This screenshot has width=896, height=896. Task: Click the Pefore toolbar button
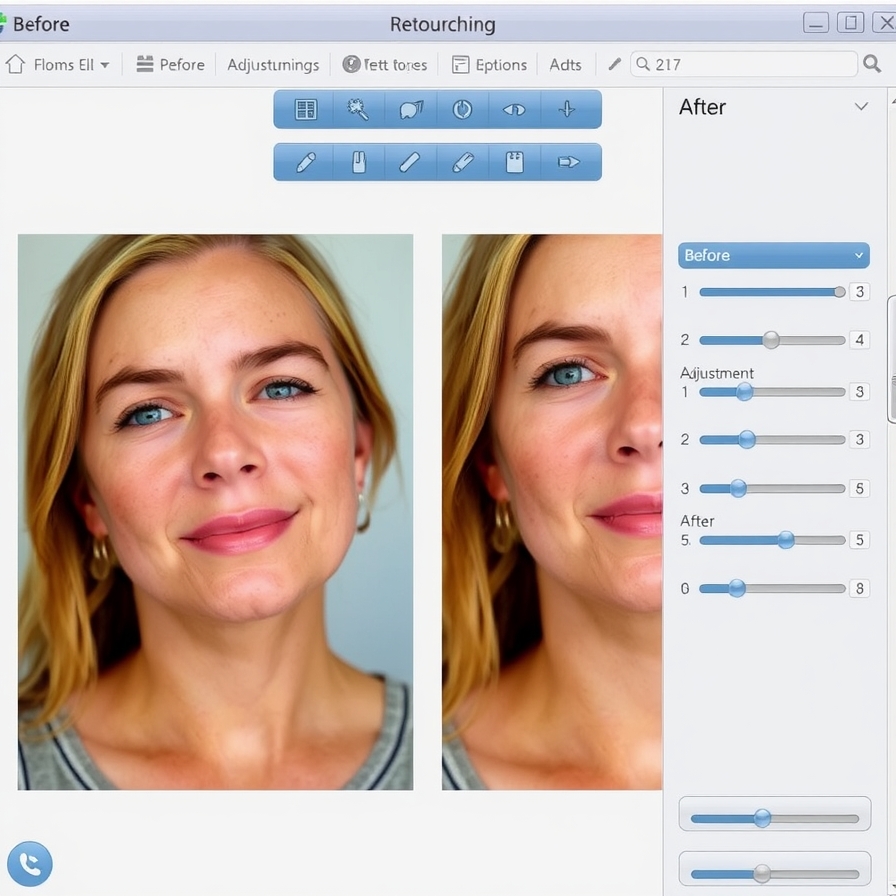click(x=170, y=65)
